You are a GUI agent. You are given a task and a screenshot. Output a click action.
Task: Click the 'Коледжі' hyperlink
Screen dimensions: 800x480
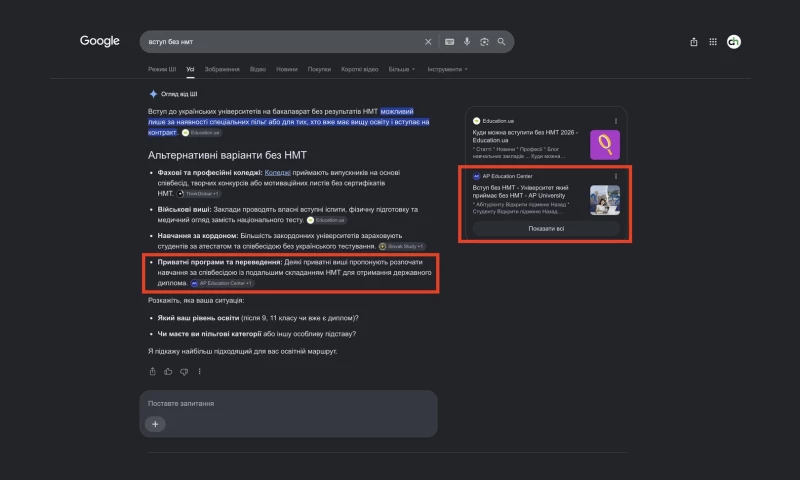(278, 172)
